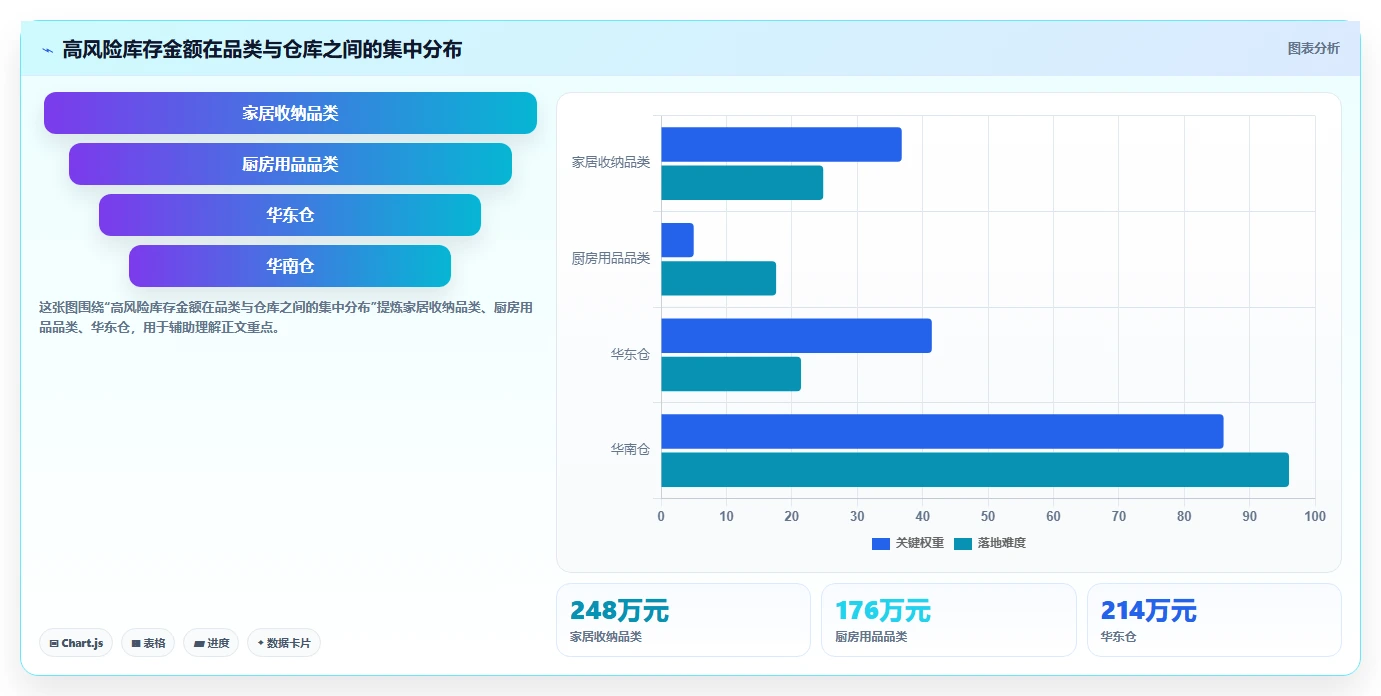Click the chart title 高风险库存金额 heading
The width and height of the screenshot is (1381, 696).
click(x=262, y=49)
